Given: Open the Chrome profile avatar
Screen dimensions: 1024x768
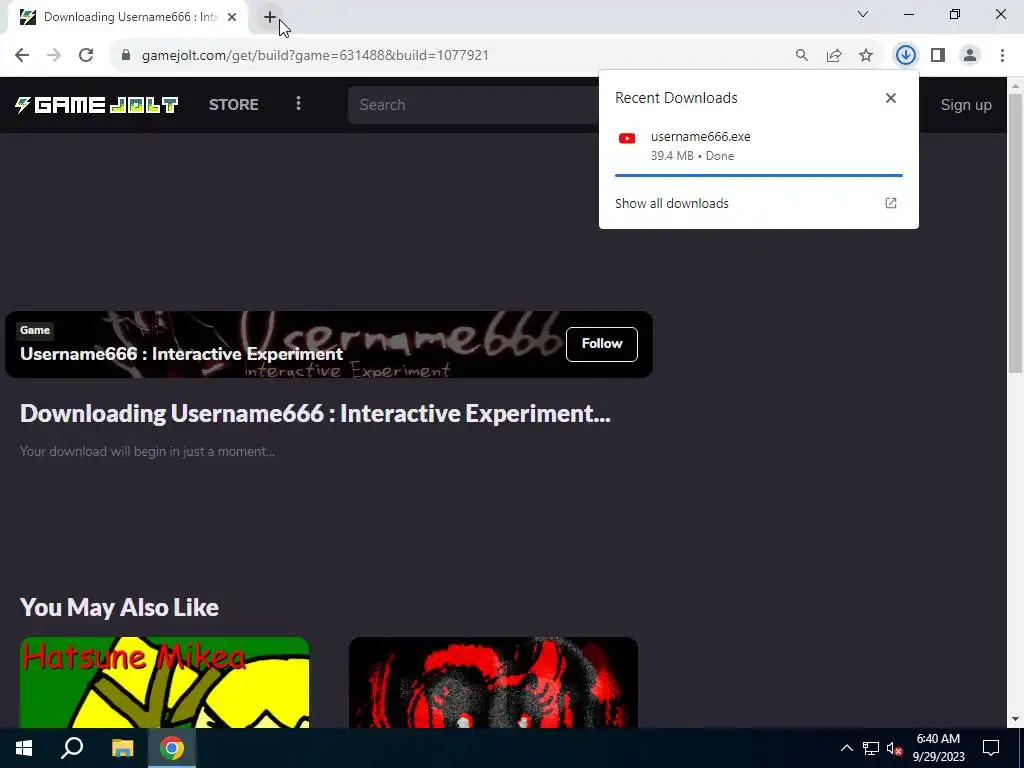Looking at the screenshot, I should pos(970,56).
